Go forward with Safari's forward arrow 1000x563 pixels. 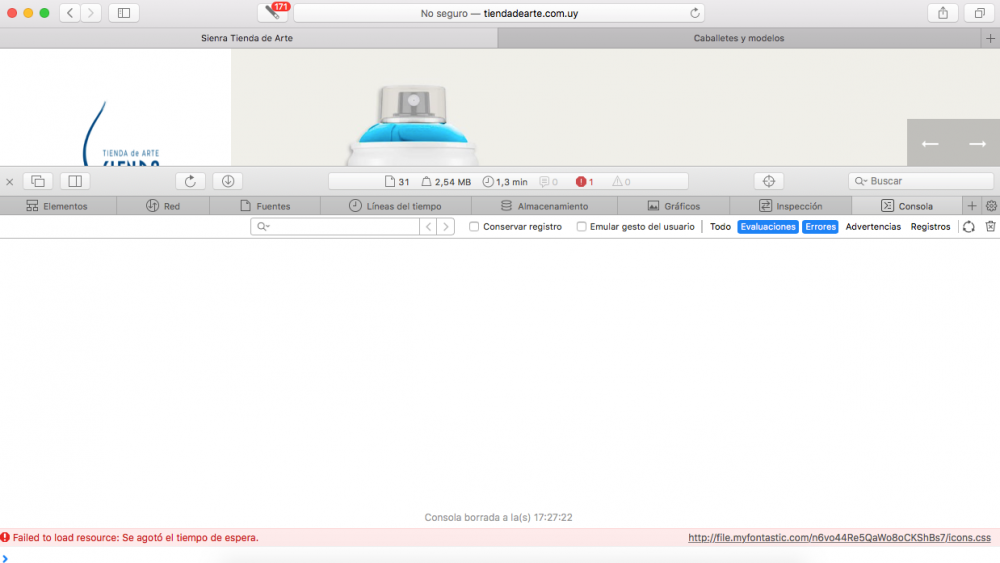(91, 13)
